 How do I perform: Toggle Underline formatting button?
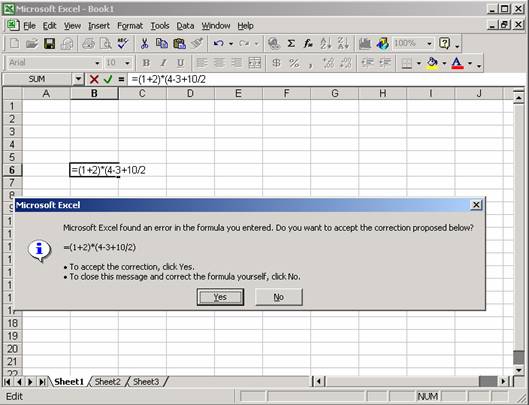180,63
